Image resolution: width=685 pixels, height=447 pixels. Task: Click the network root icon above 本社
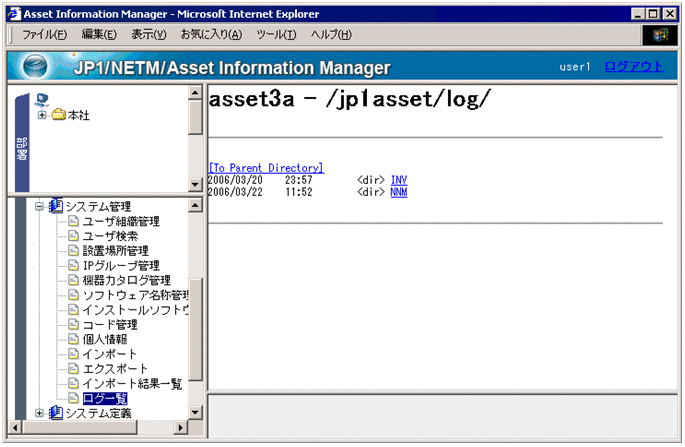coord(42,100)
